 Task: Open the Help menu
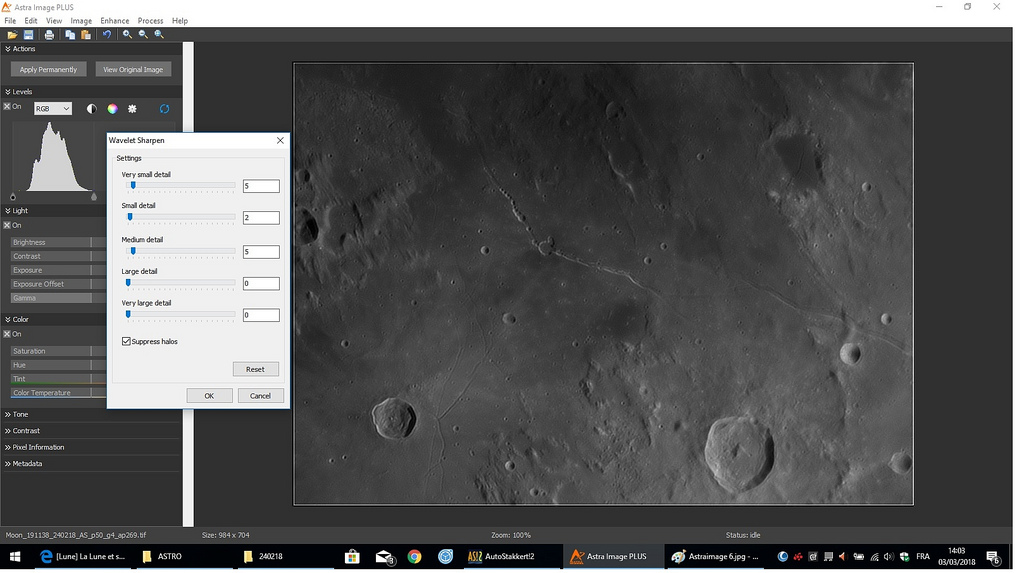pos(180,21)
